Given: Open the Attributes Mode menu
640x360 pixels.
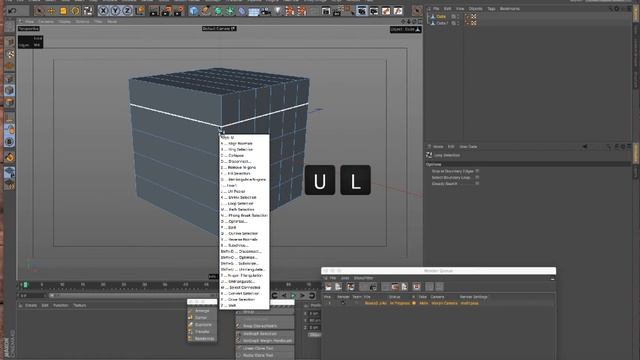Looking at the screenshot, I should coord(438,147).
